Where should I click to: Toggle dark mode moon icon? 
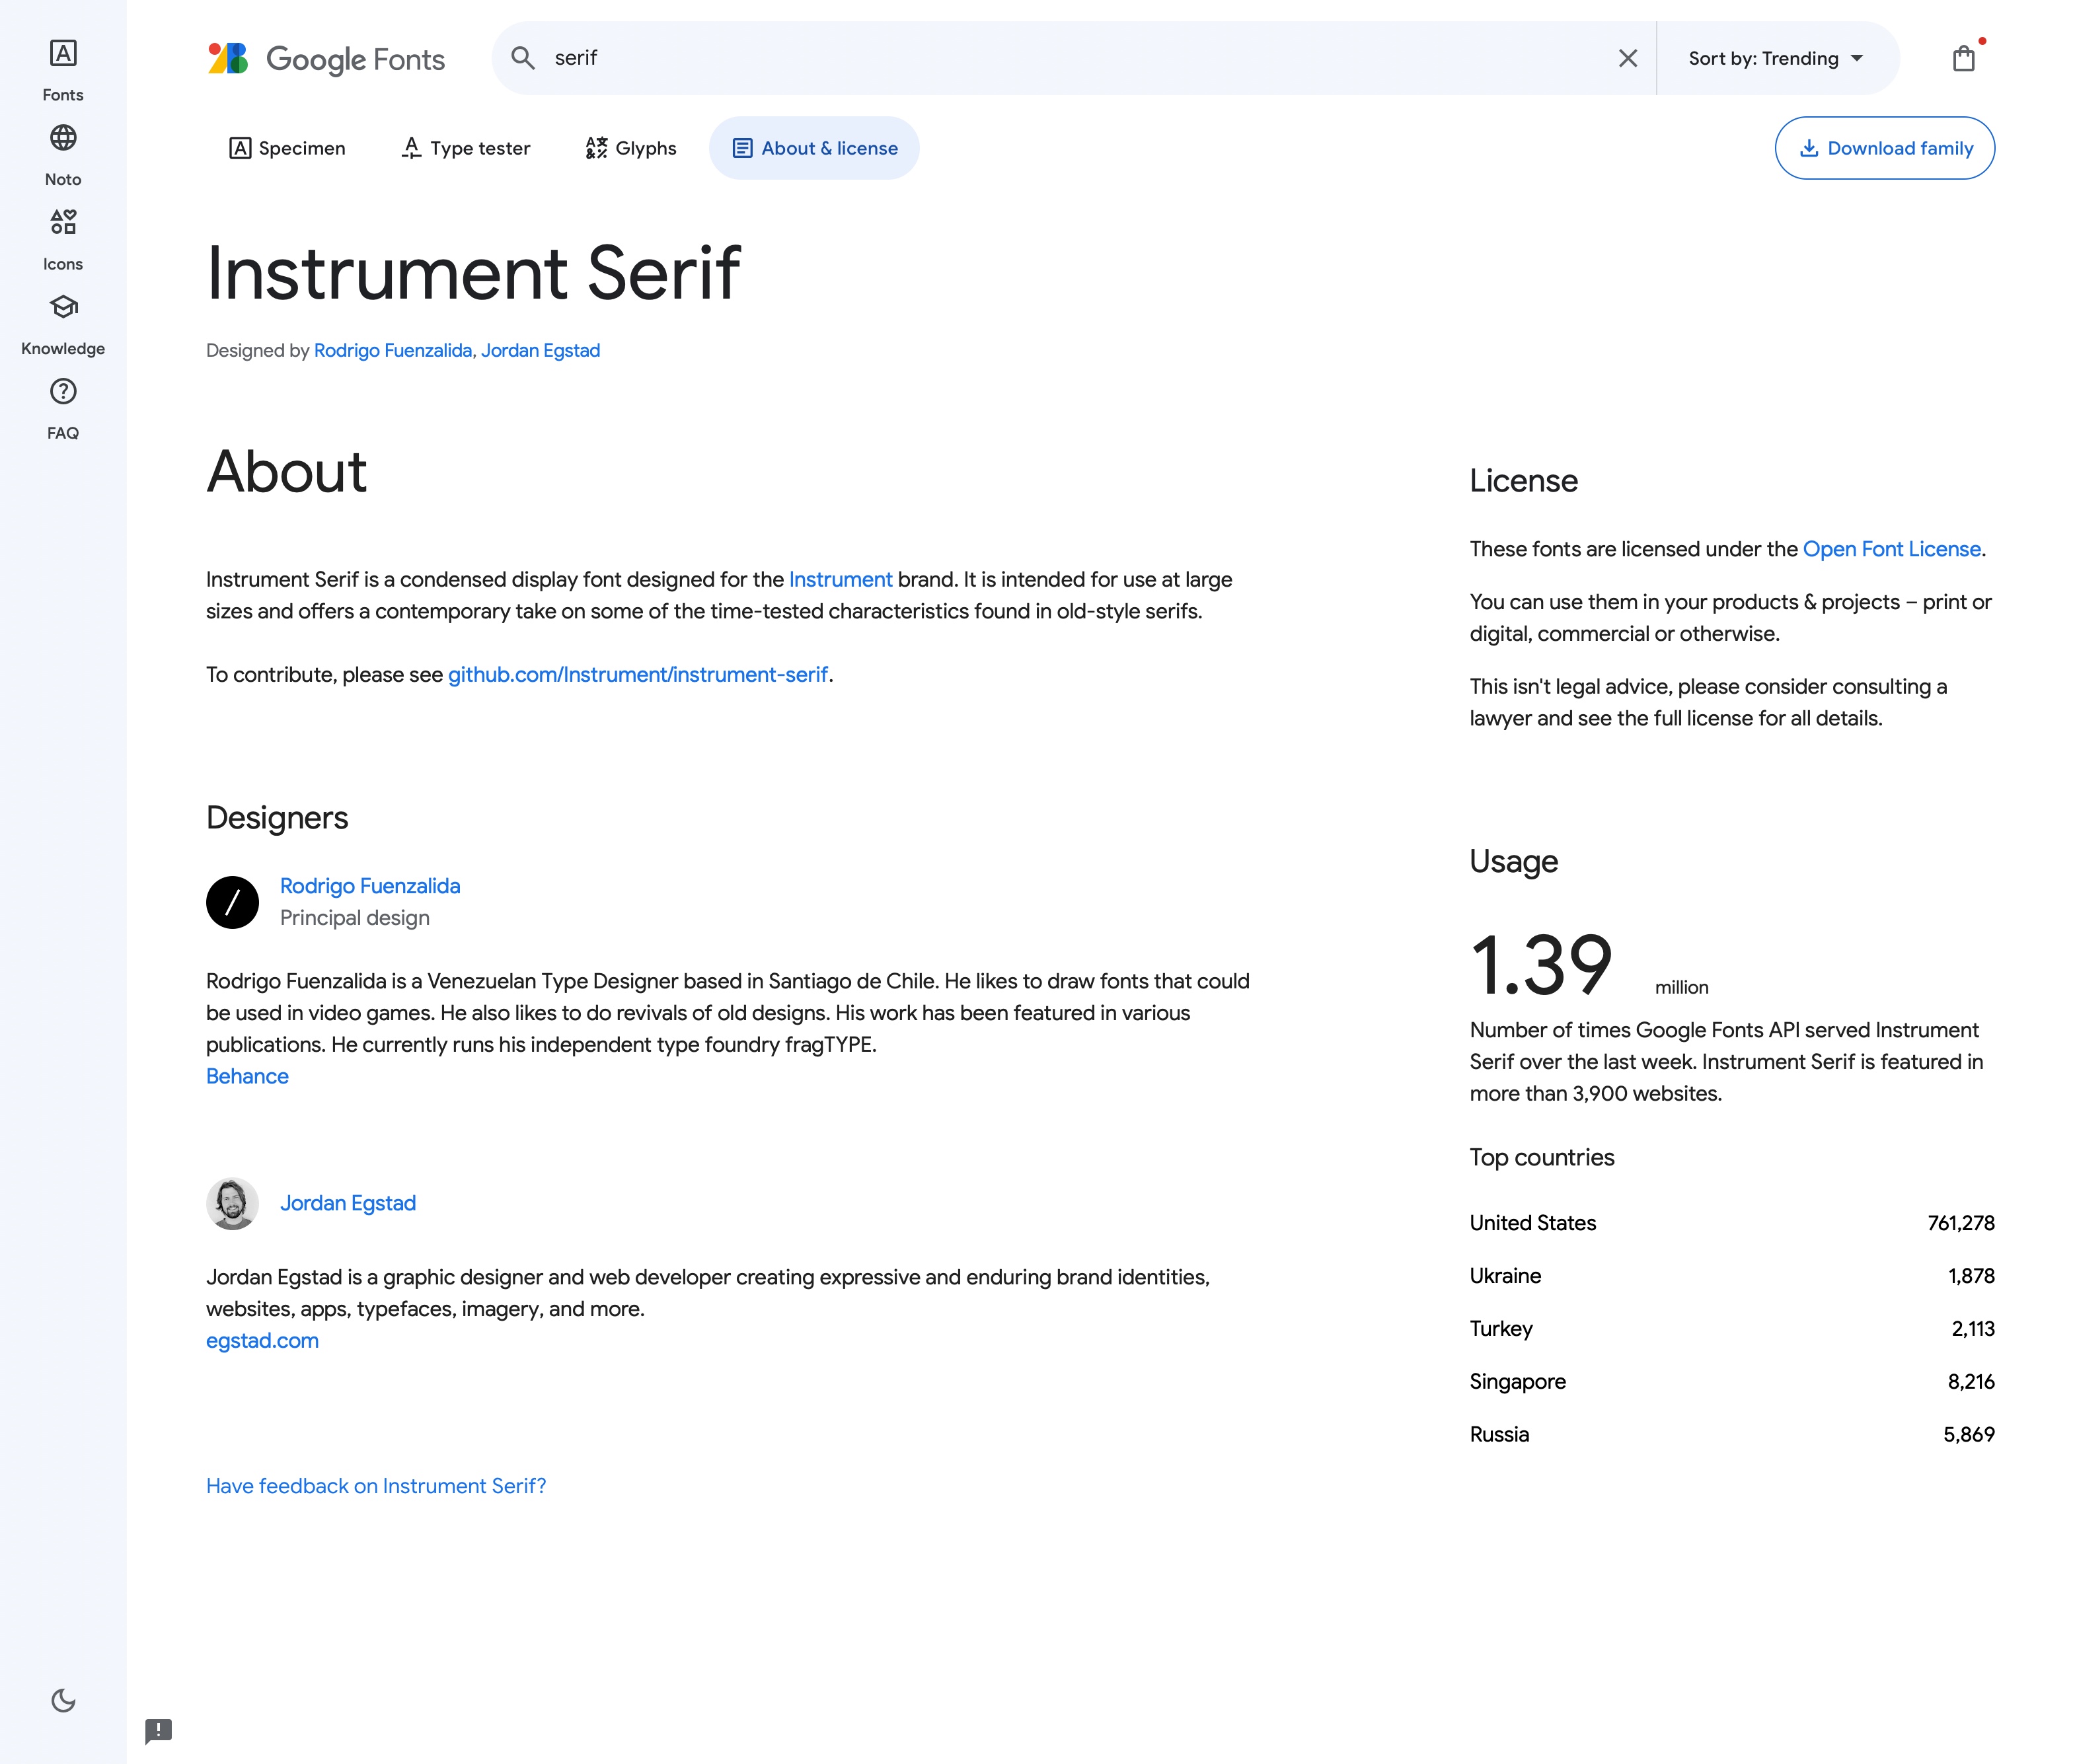(x=63, y=1700)
